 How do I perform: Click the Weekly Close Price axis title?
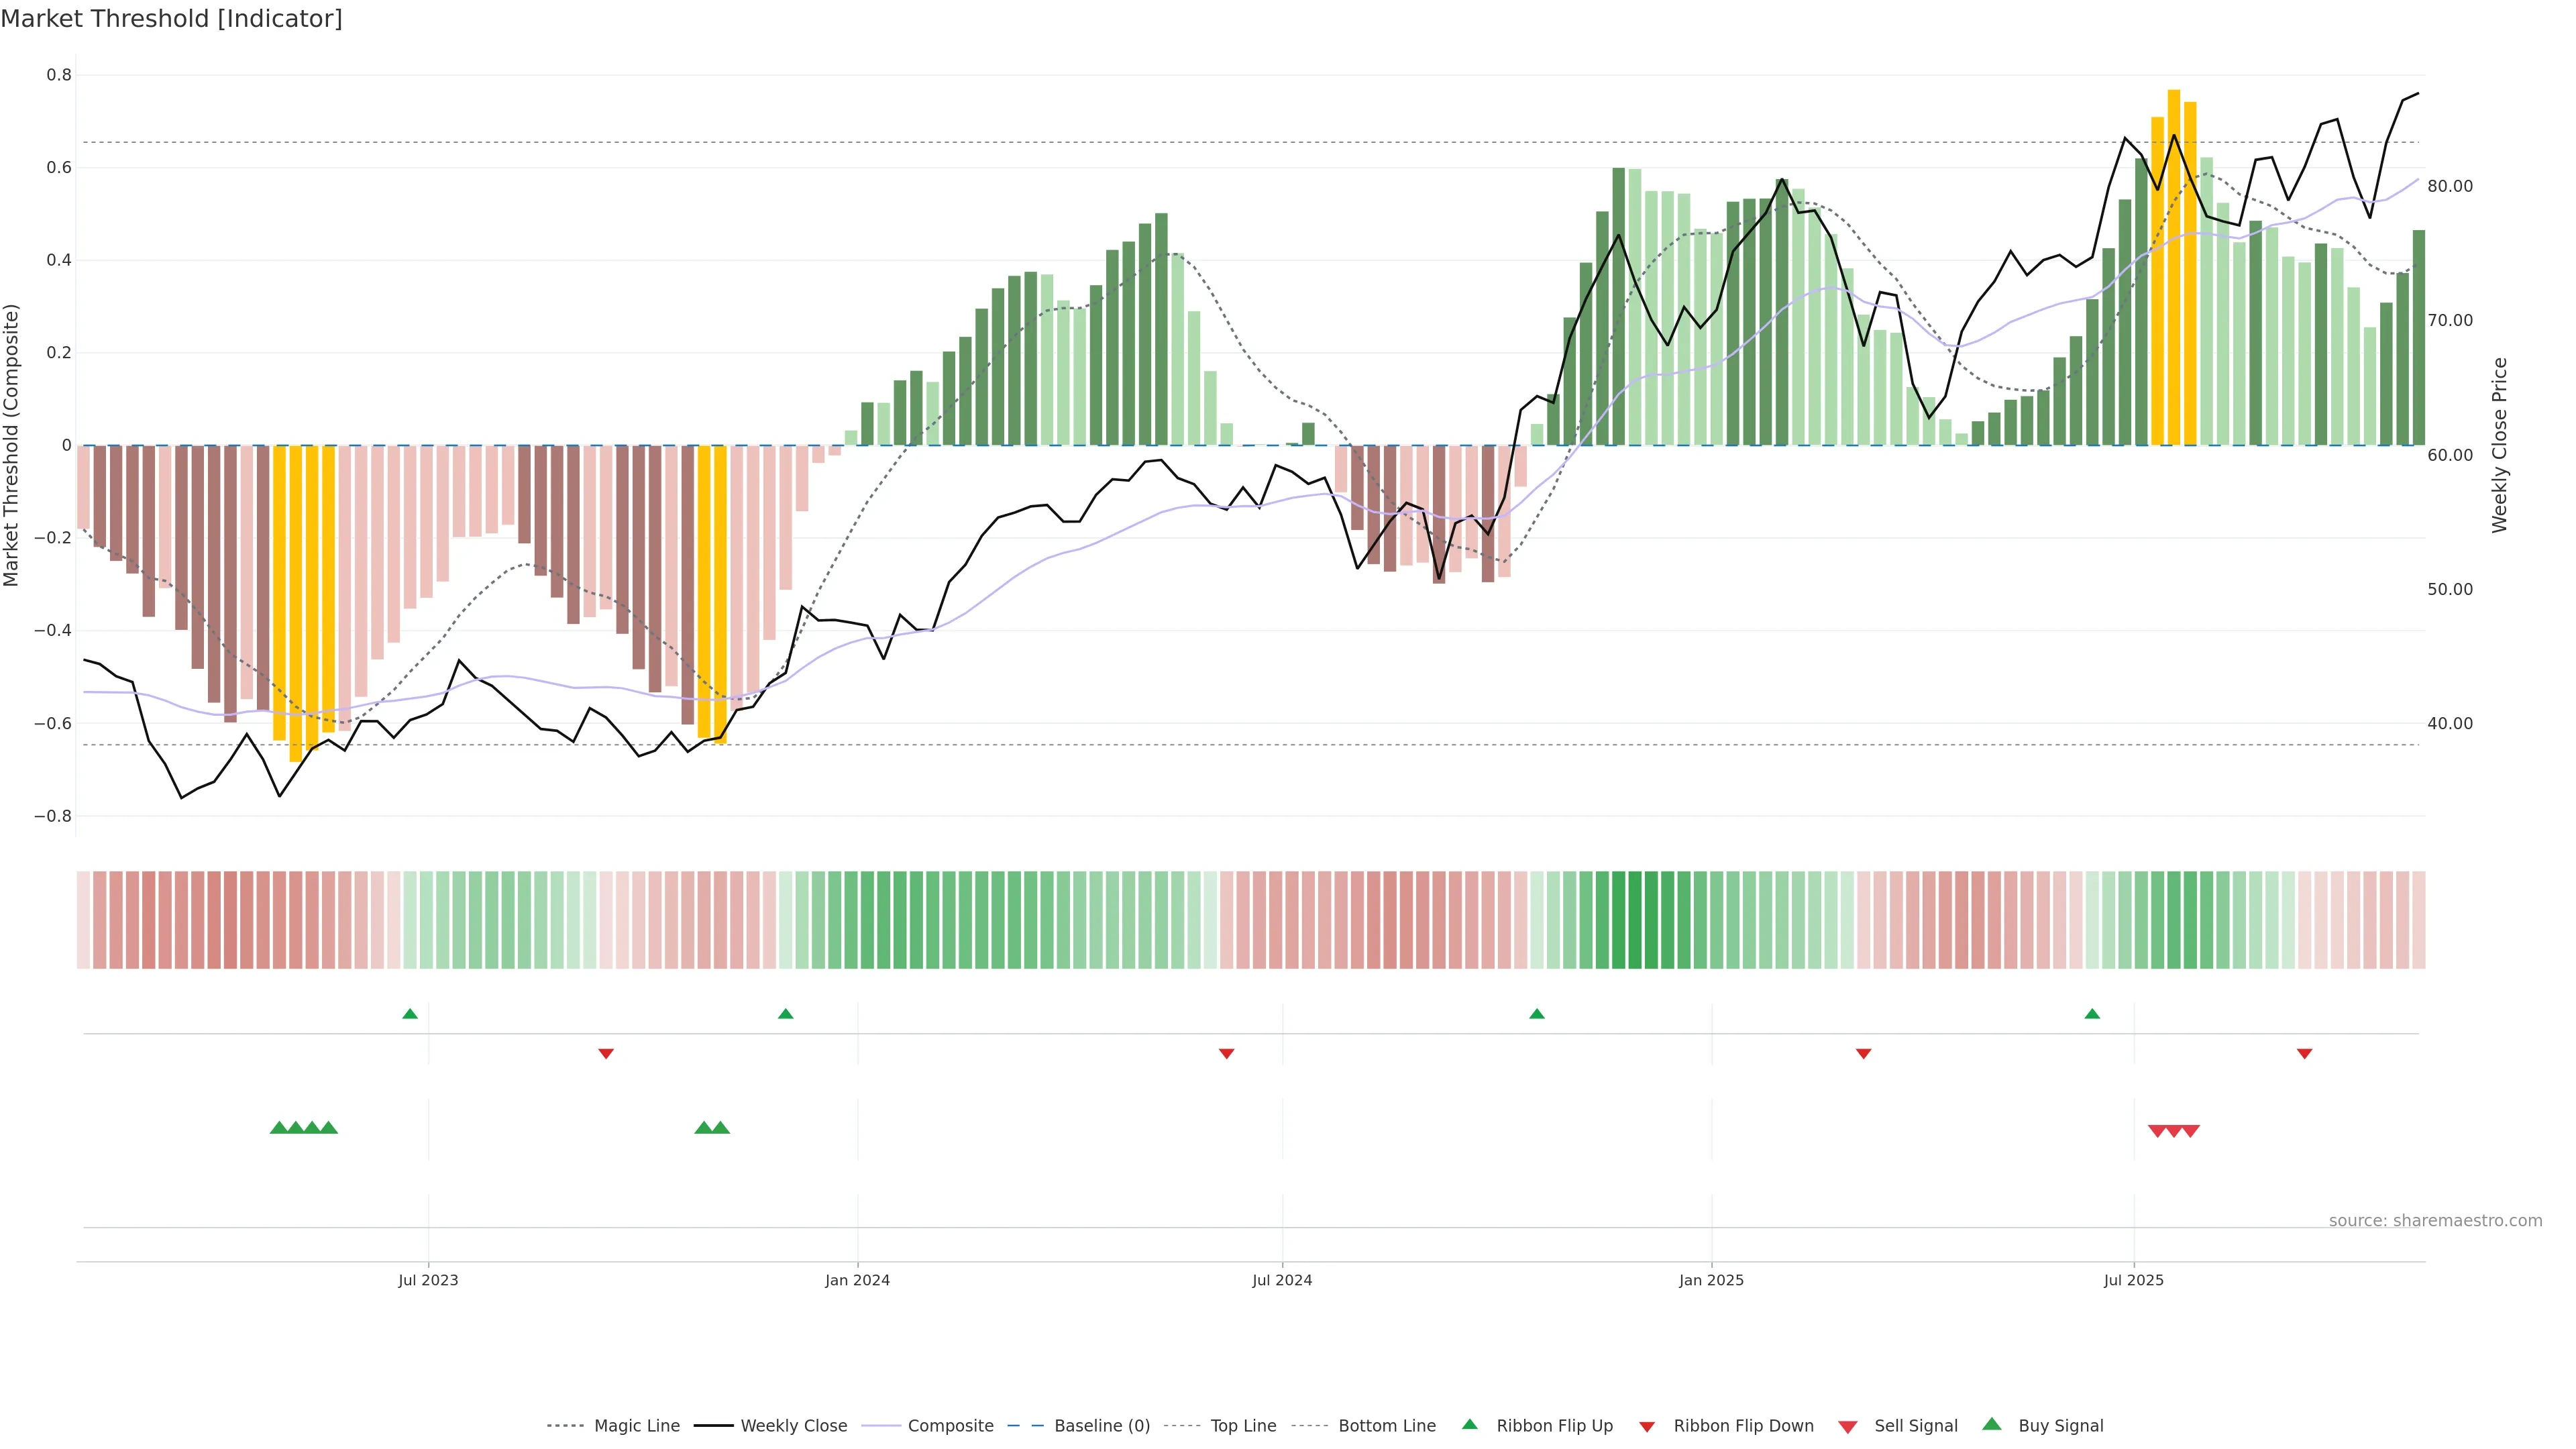tap(2500, 445)
